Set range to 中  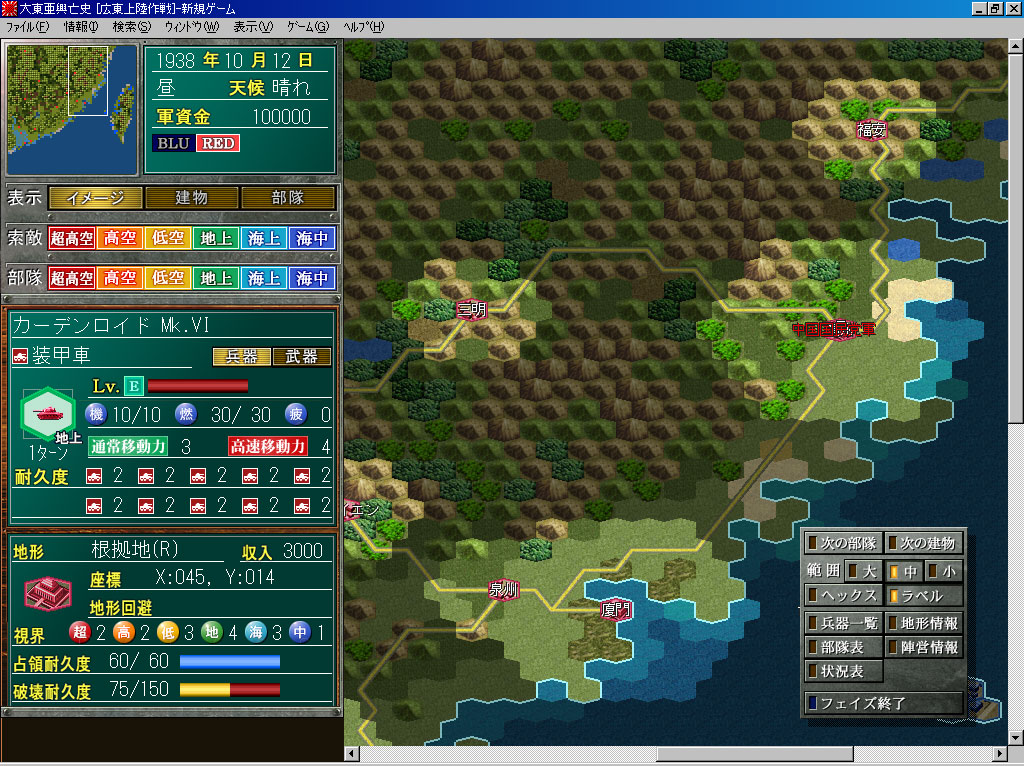(x=904, y=571)
